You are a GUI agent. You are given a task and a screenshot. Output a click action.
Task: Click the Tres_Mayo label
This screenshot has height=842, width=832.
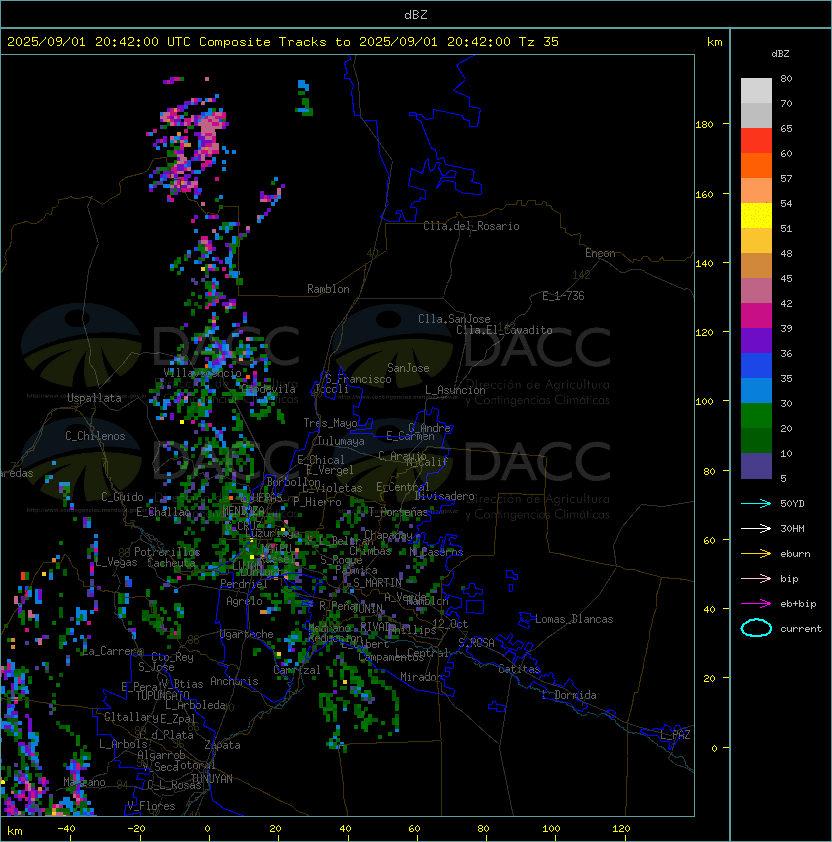(x=330, y=423)
